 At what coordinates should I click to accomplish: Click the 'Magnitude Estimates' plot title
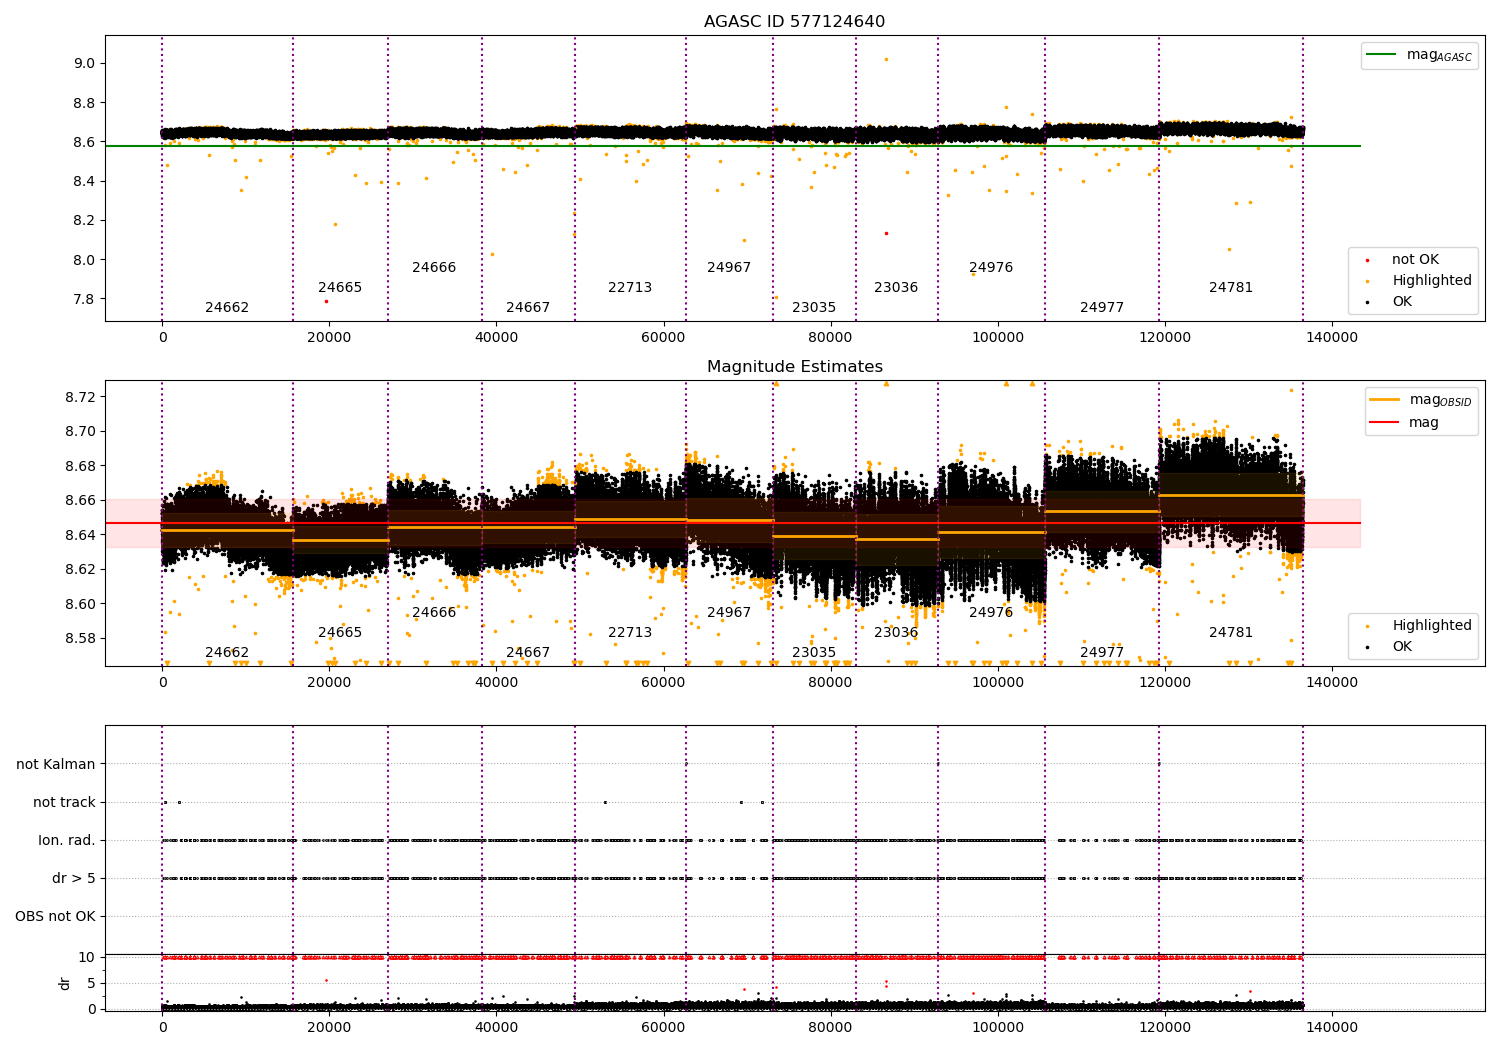794,367
